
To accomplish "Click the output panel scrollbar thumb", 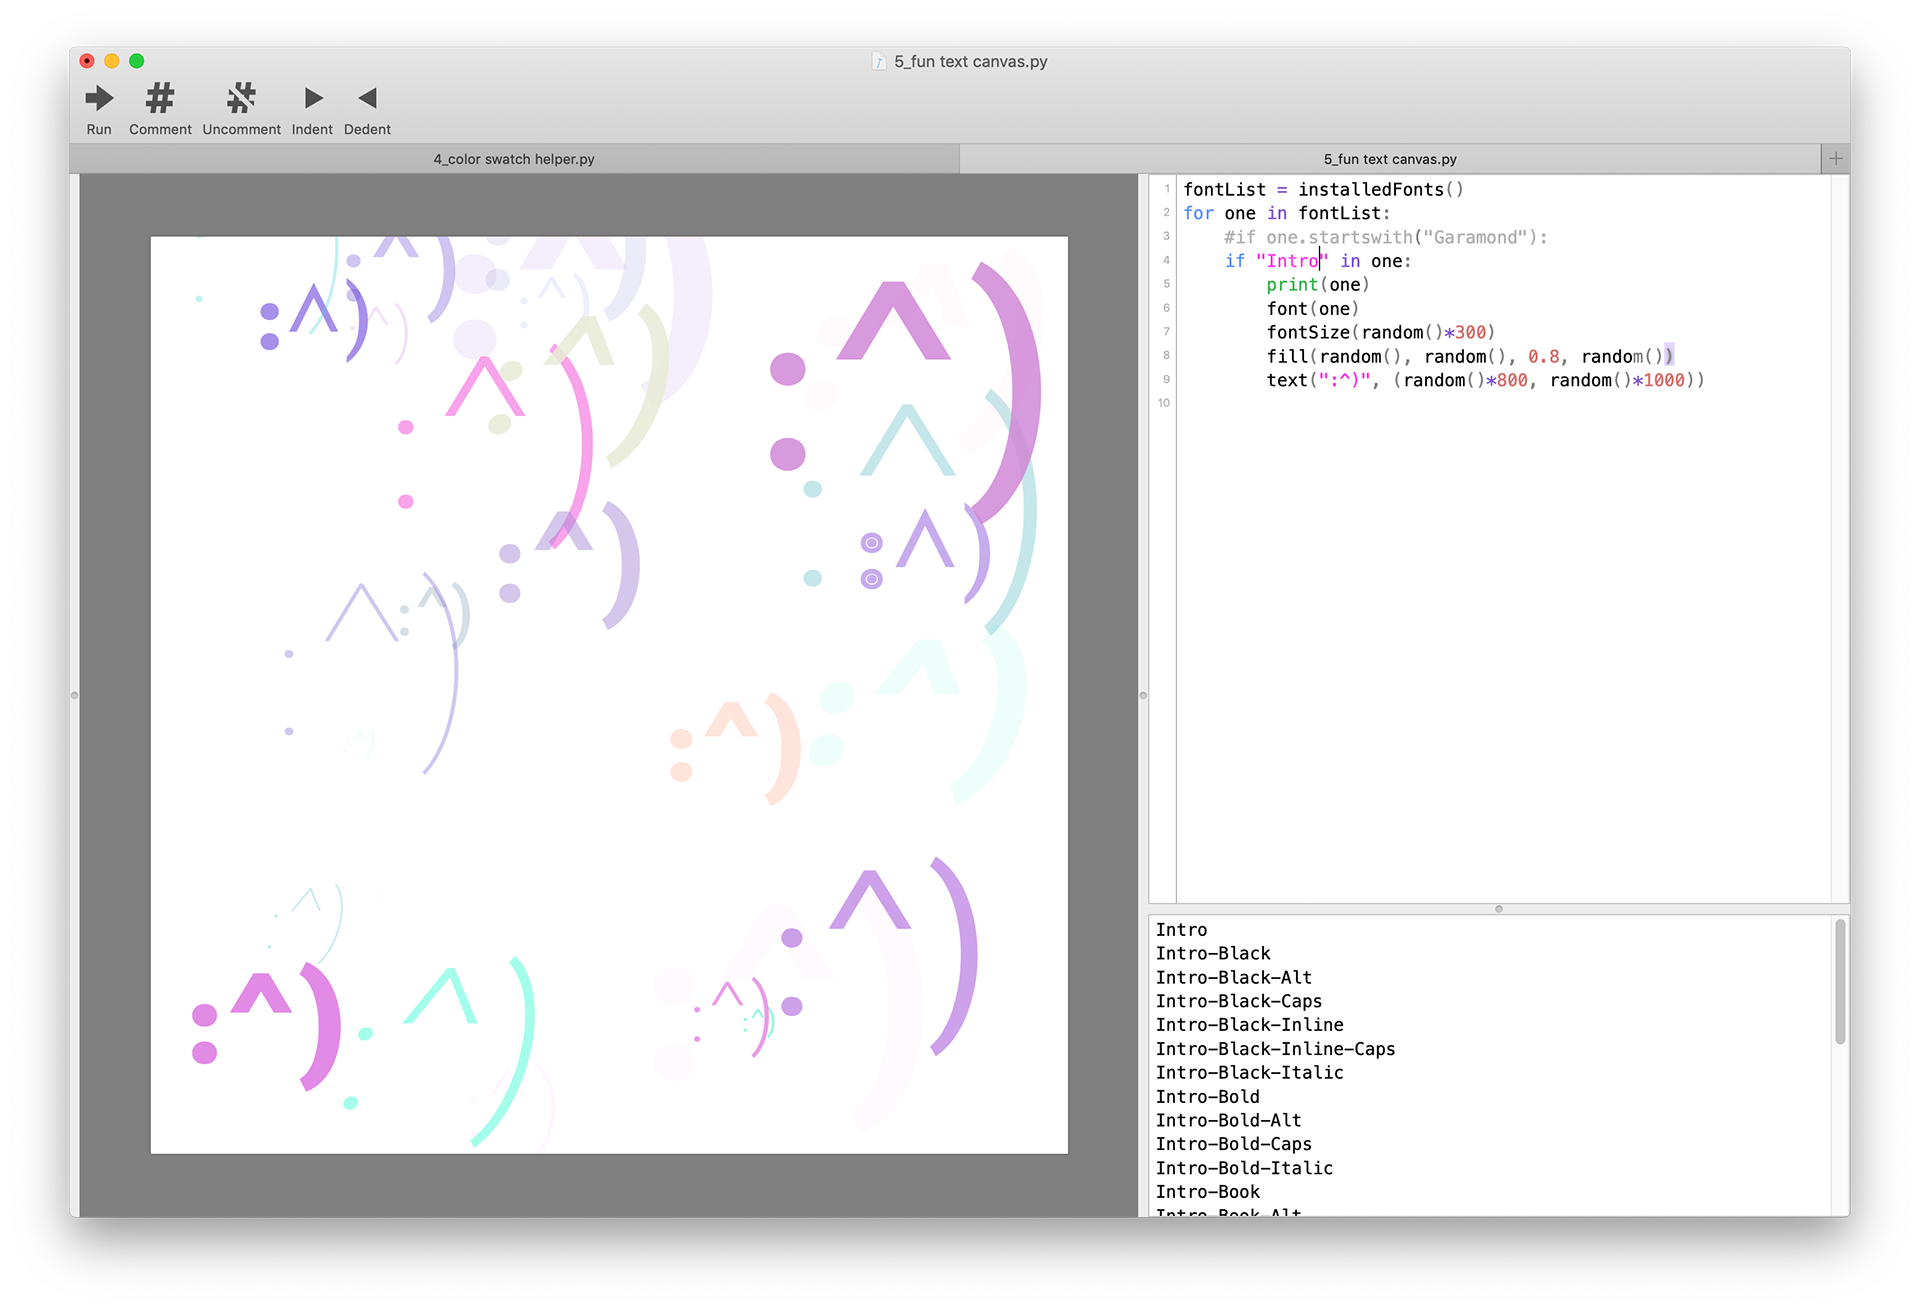I will pyautogui.click(x=1840, y=982).
